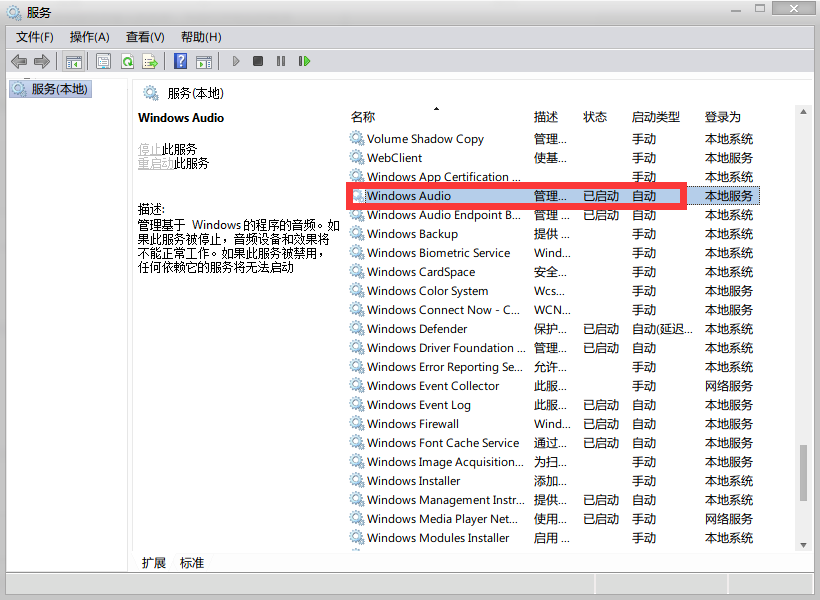The width and height of the screenshot is (820, 600).
Task: Select the Windows Font Cache Service name
Action: (x=443, y=443)
